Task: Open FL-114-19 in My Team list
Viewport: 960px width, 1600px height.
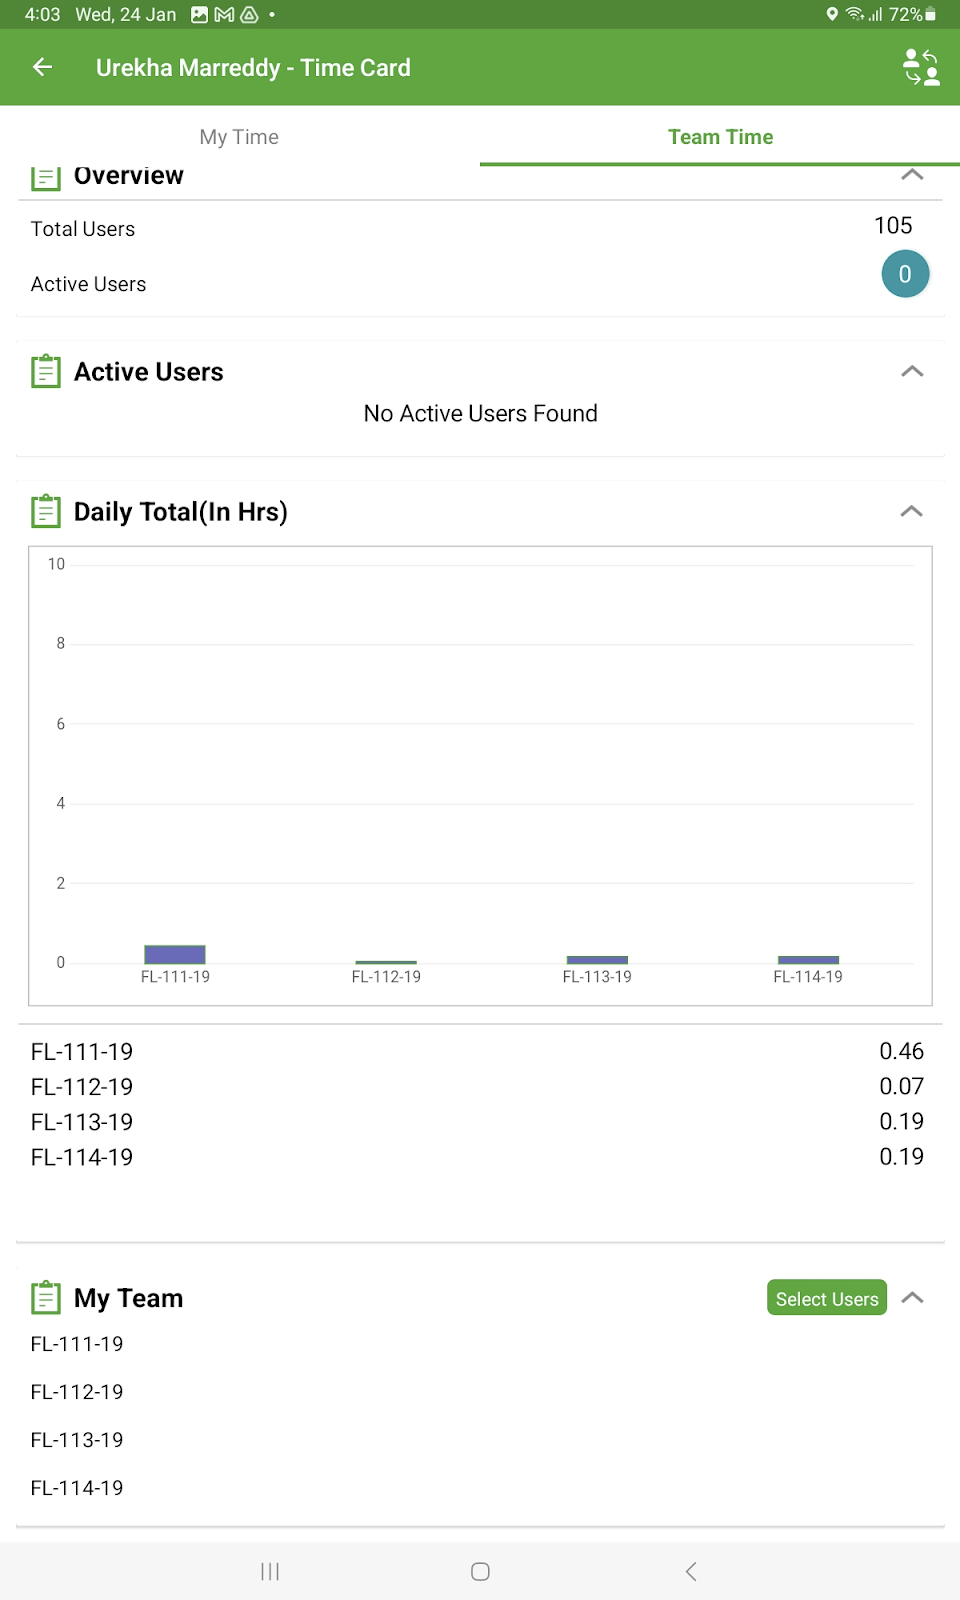Action: point(77,1488)
